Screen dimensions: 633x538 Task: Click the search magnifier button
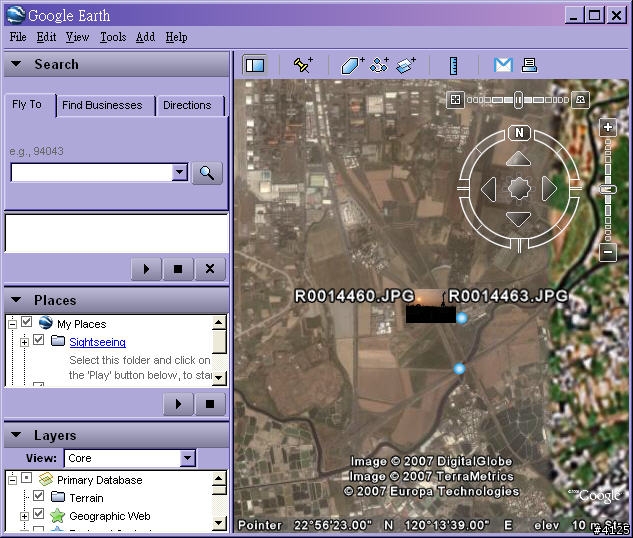click(207, 173)
